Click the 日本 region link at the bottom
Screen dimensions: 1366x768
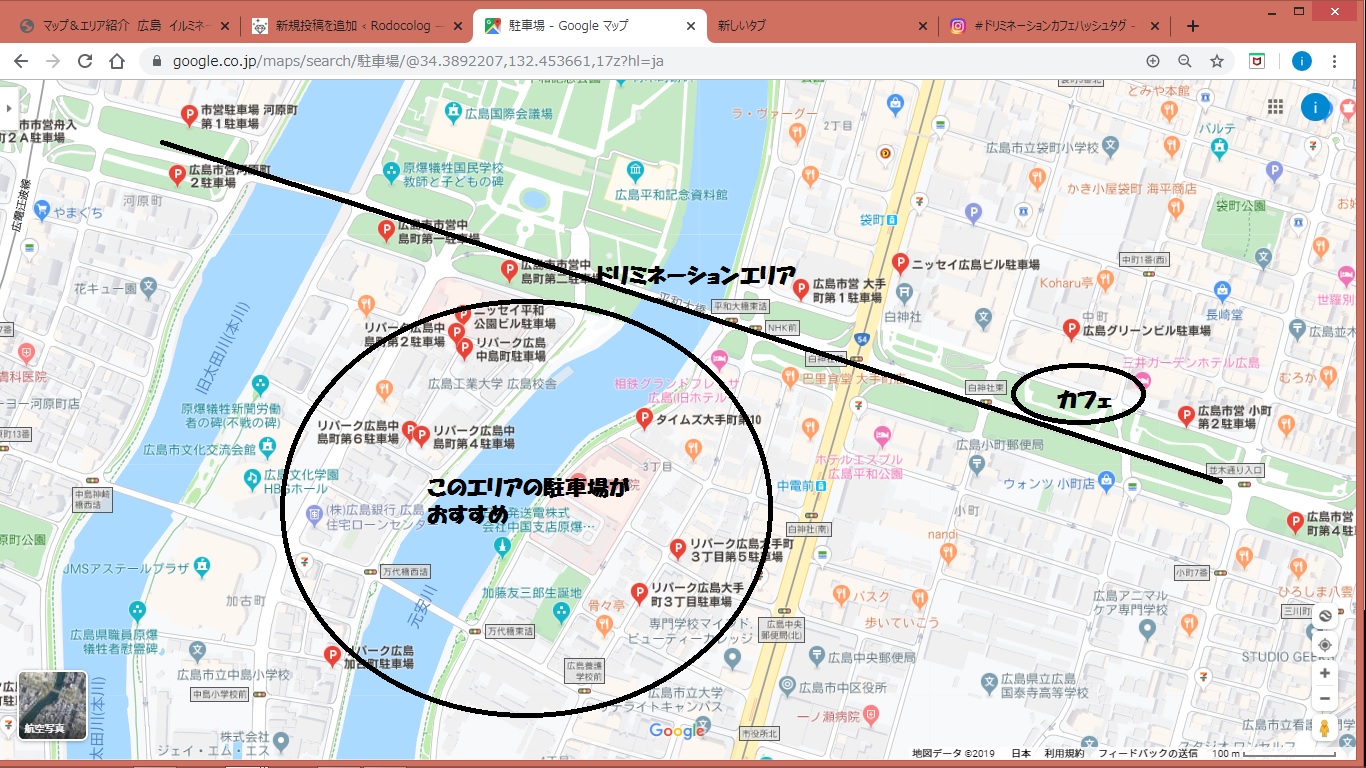1021,753
